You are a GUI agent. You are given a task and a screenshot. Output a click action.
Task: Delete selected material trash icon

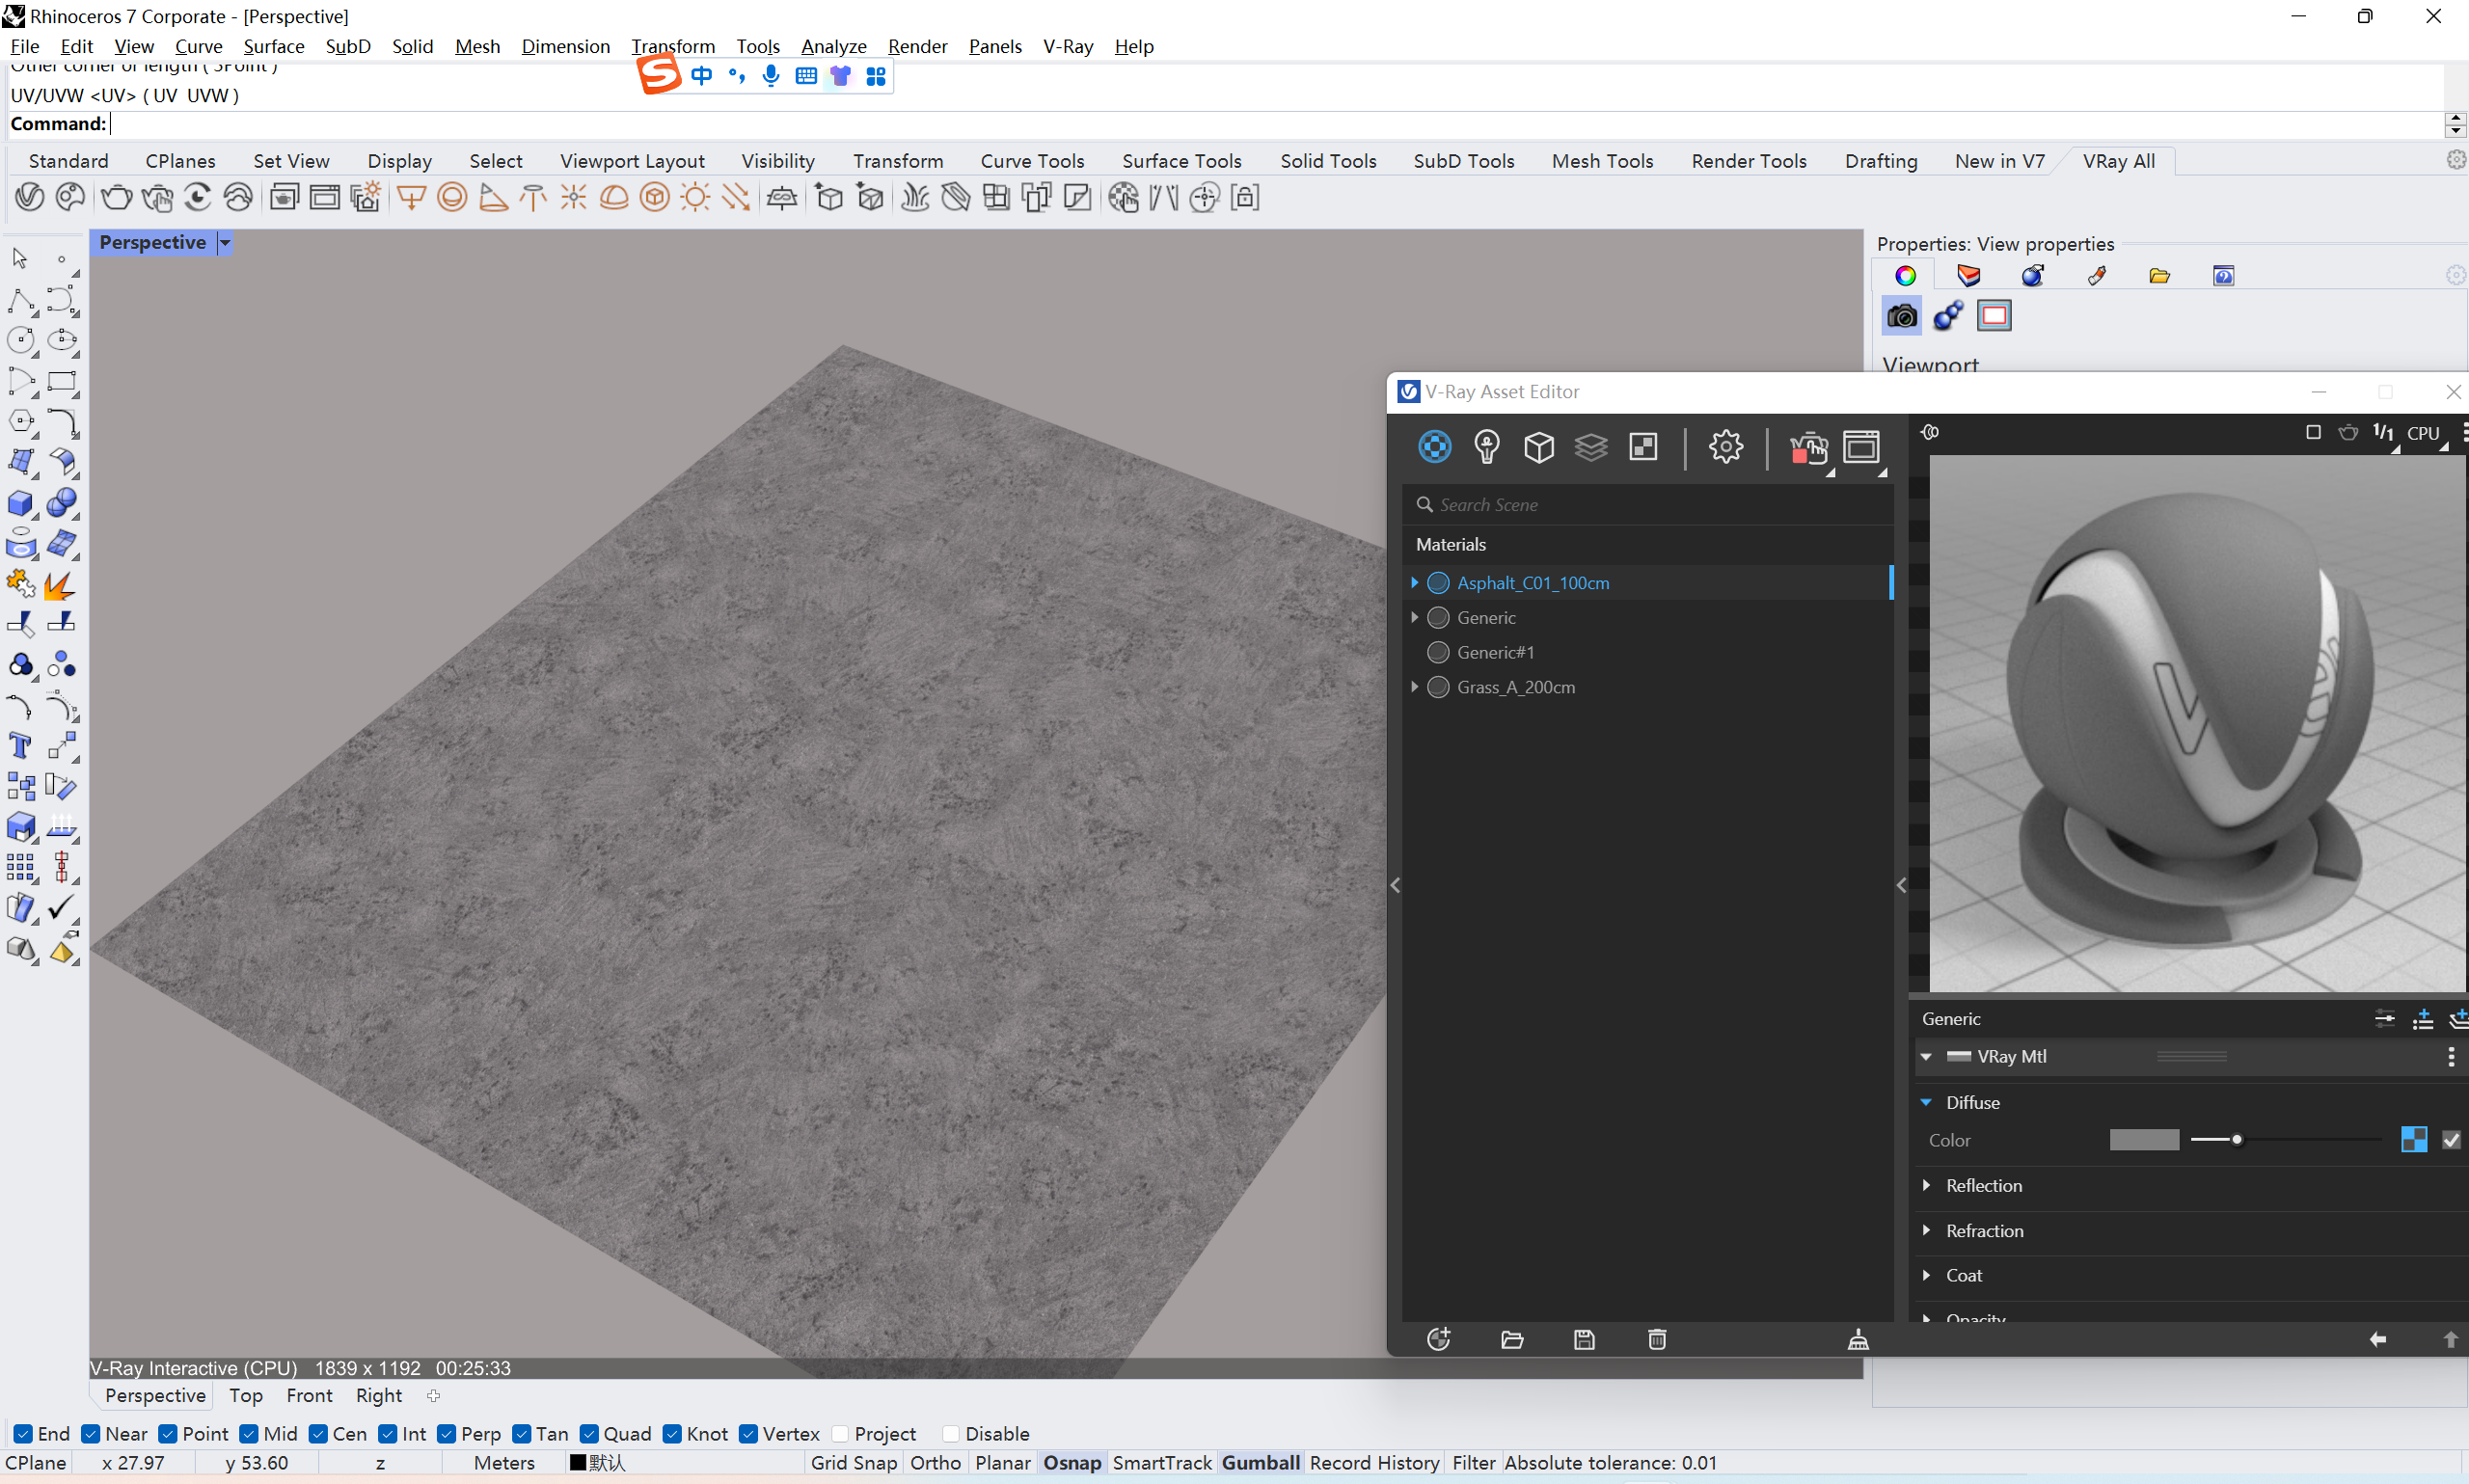1656,1339
